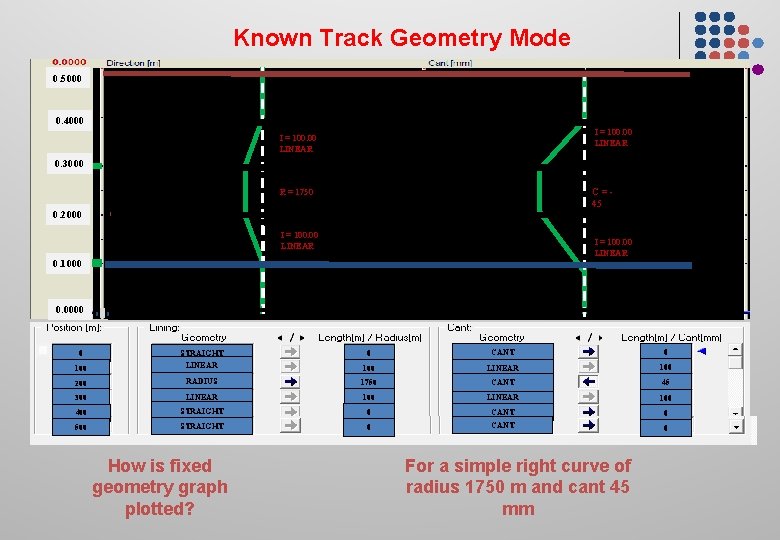Click the bottom scroll down arrow in the Cant panel
Viewport: 780px width, 540px height.
tap(735, 426)
